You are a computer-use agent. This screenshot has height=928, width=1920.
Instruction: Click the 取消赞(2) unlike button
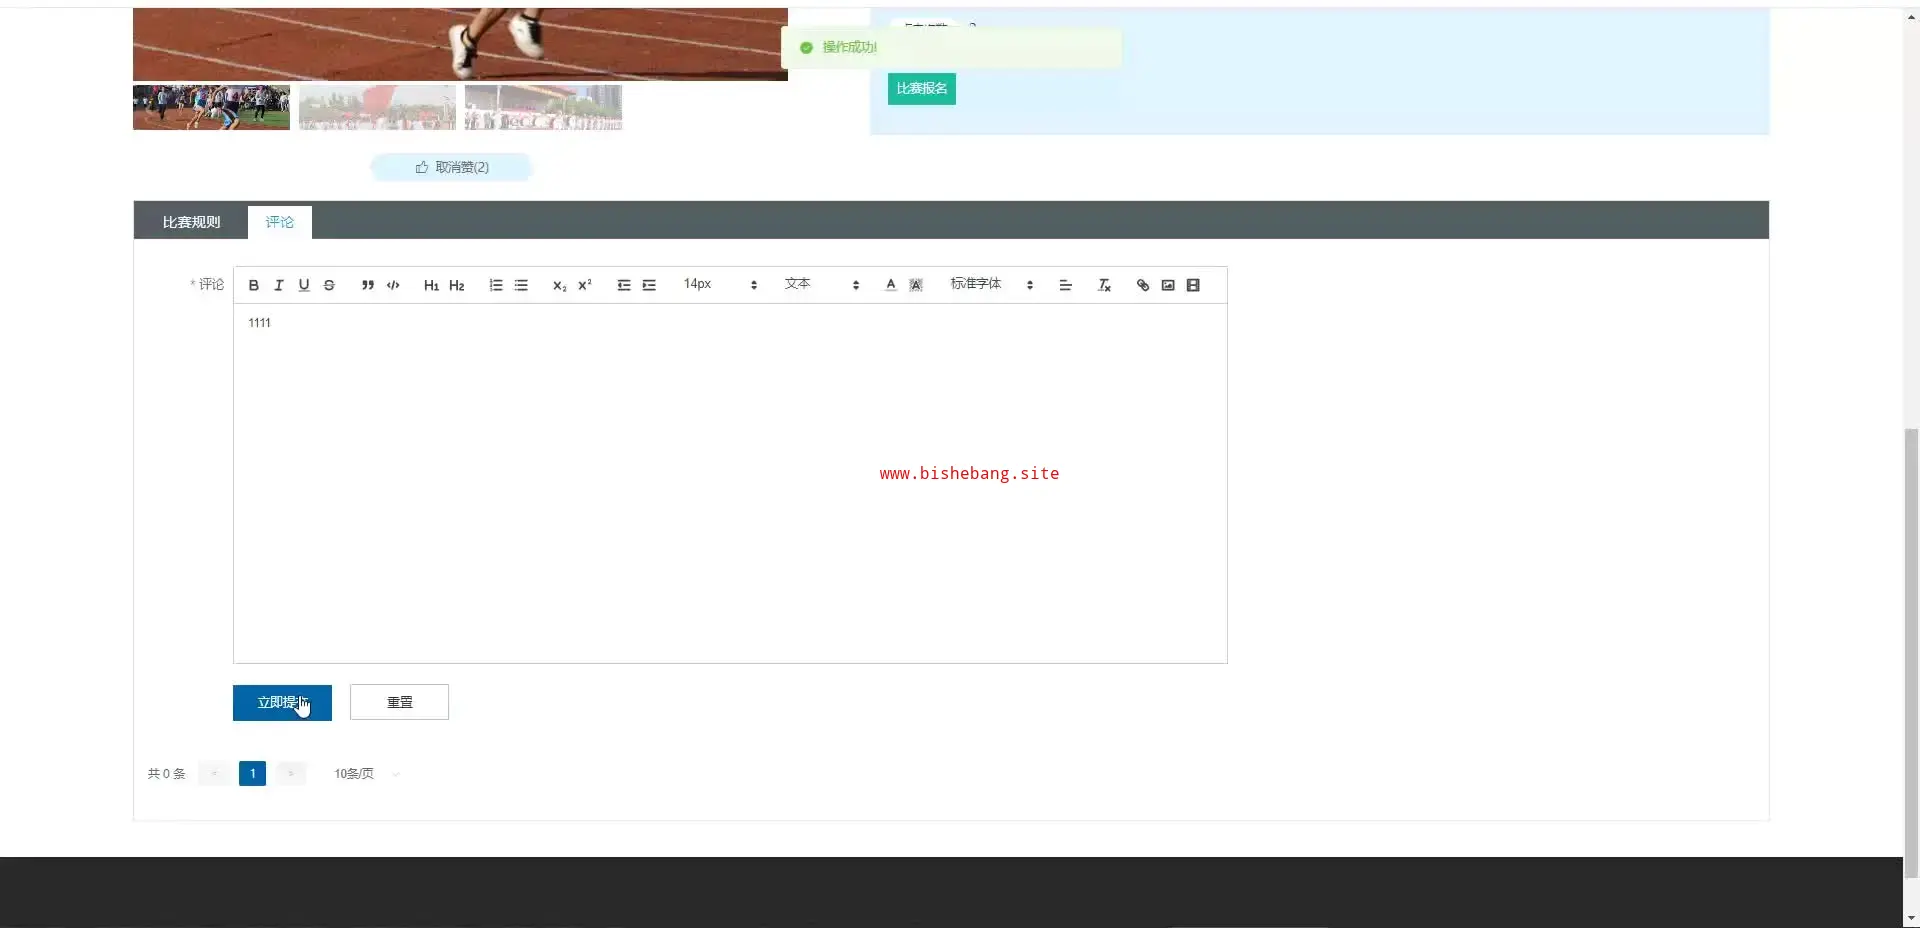[x=452, y=167]
